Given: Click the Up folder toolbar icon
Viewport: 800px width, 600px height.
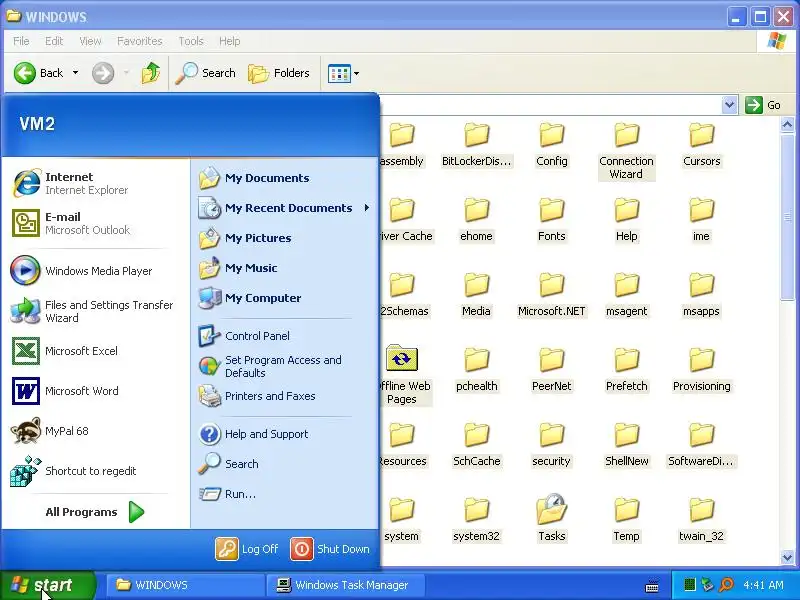Looking at the screenshot, I should pyautogui.click(x=151, y=73).
